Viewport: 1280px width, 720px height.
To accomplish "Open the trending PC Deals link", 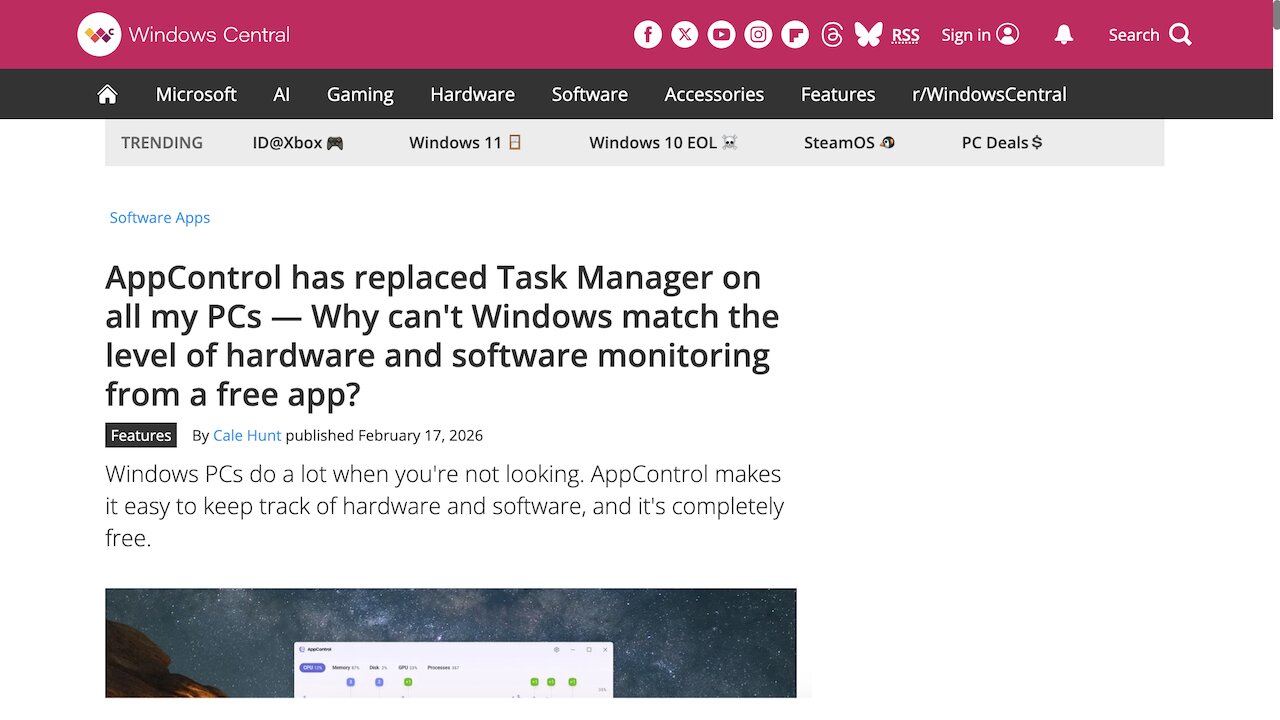I will [1002, 143].
